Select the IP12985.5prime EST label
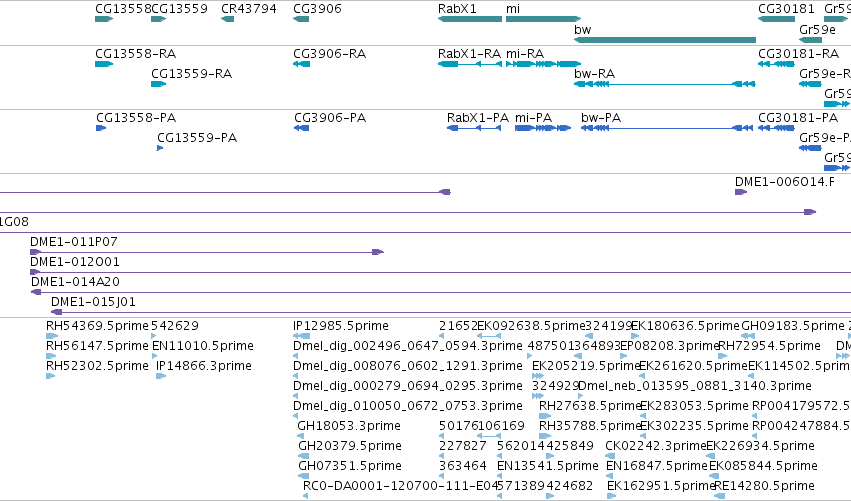This screenshot has width=851, height=501. (341, 326)
